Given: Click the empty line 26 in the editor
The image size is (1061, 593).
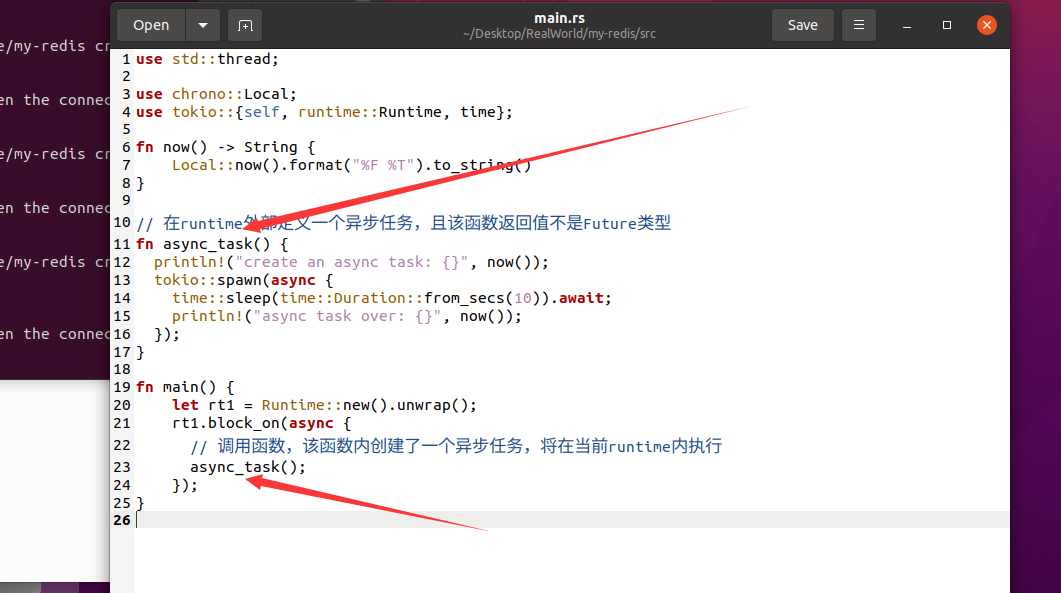Looking at the screenshot, I should [x=572, y=520].
